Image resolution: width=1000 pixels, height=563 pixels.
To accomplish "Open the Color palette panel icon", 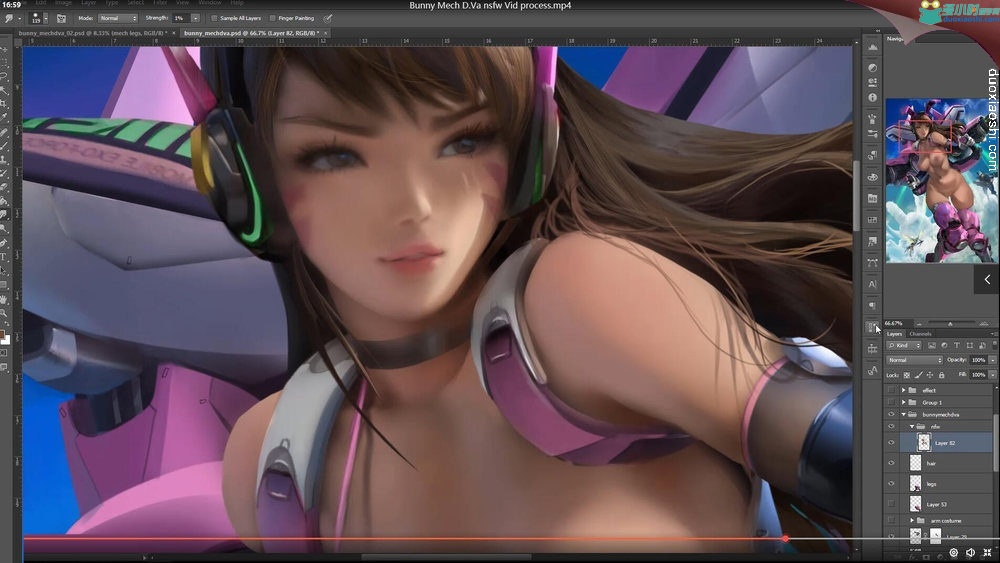I will pyautogui.click(x=872, y=177).
